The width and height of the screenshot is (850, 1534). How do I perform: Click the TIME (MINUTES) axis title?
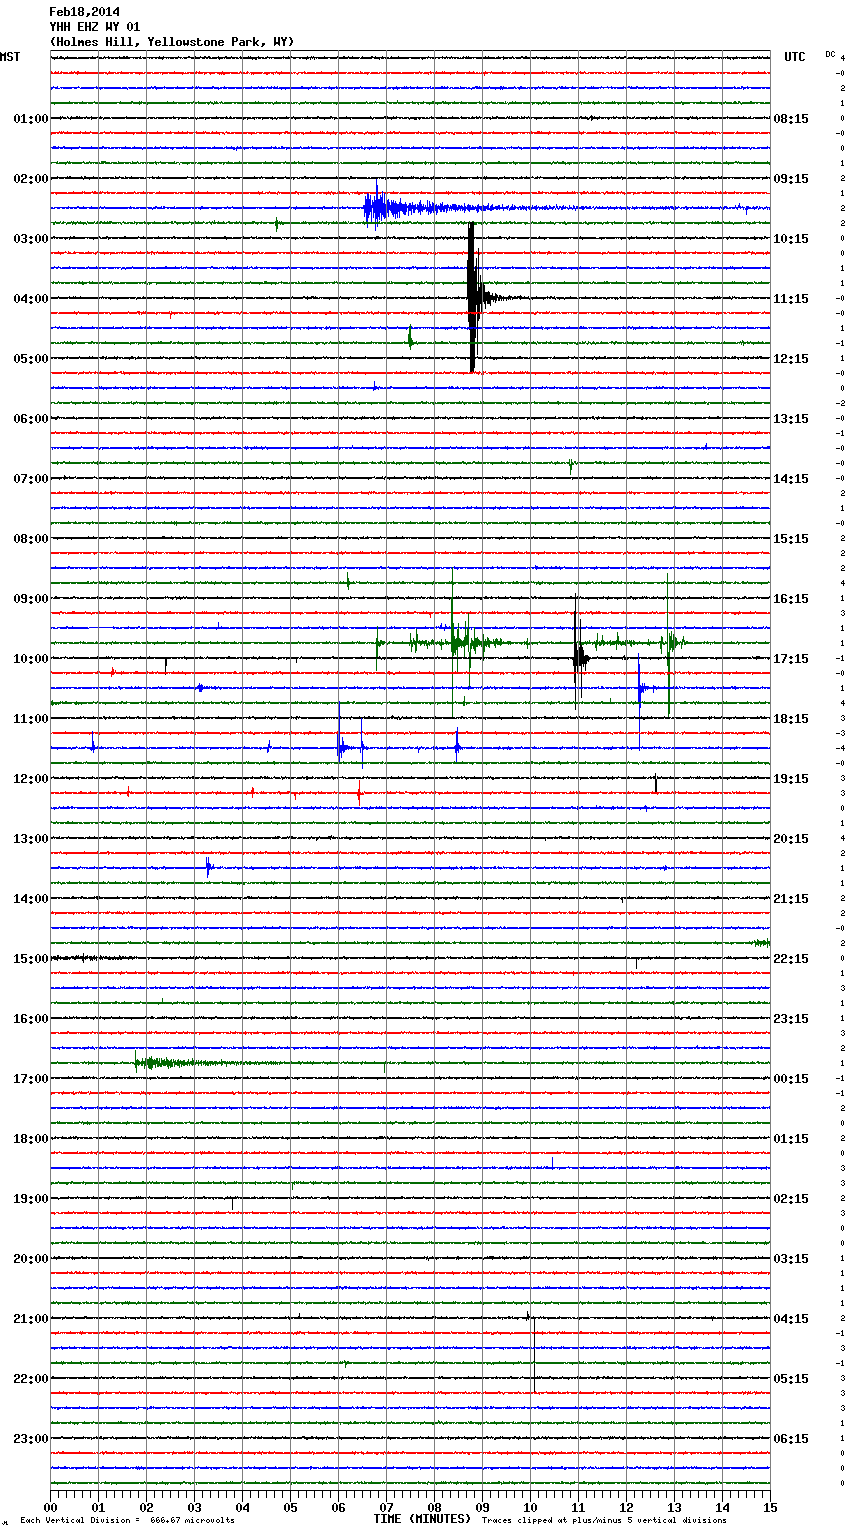pos(422,1519)
